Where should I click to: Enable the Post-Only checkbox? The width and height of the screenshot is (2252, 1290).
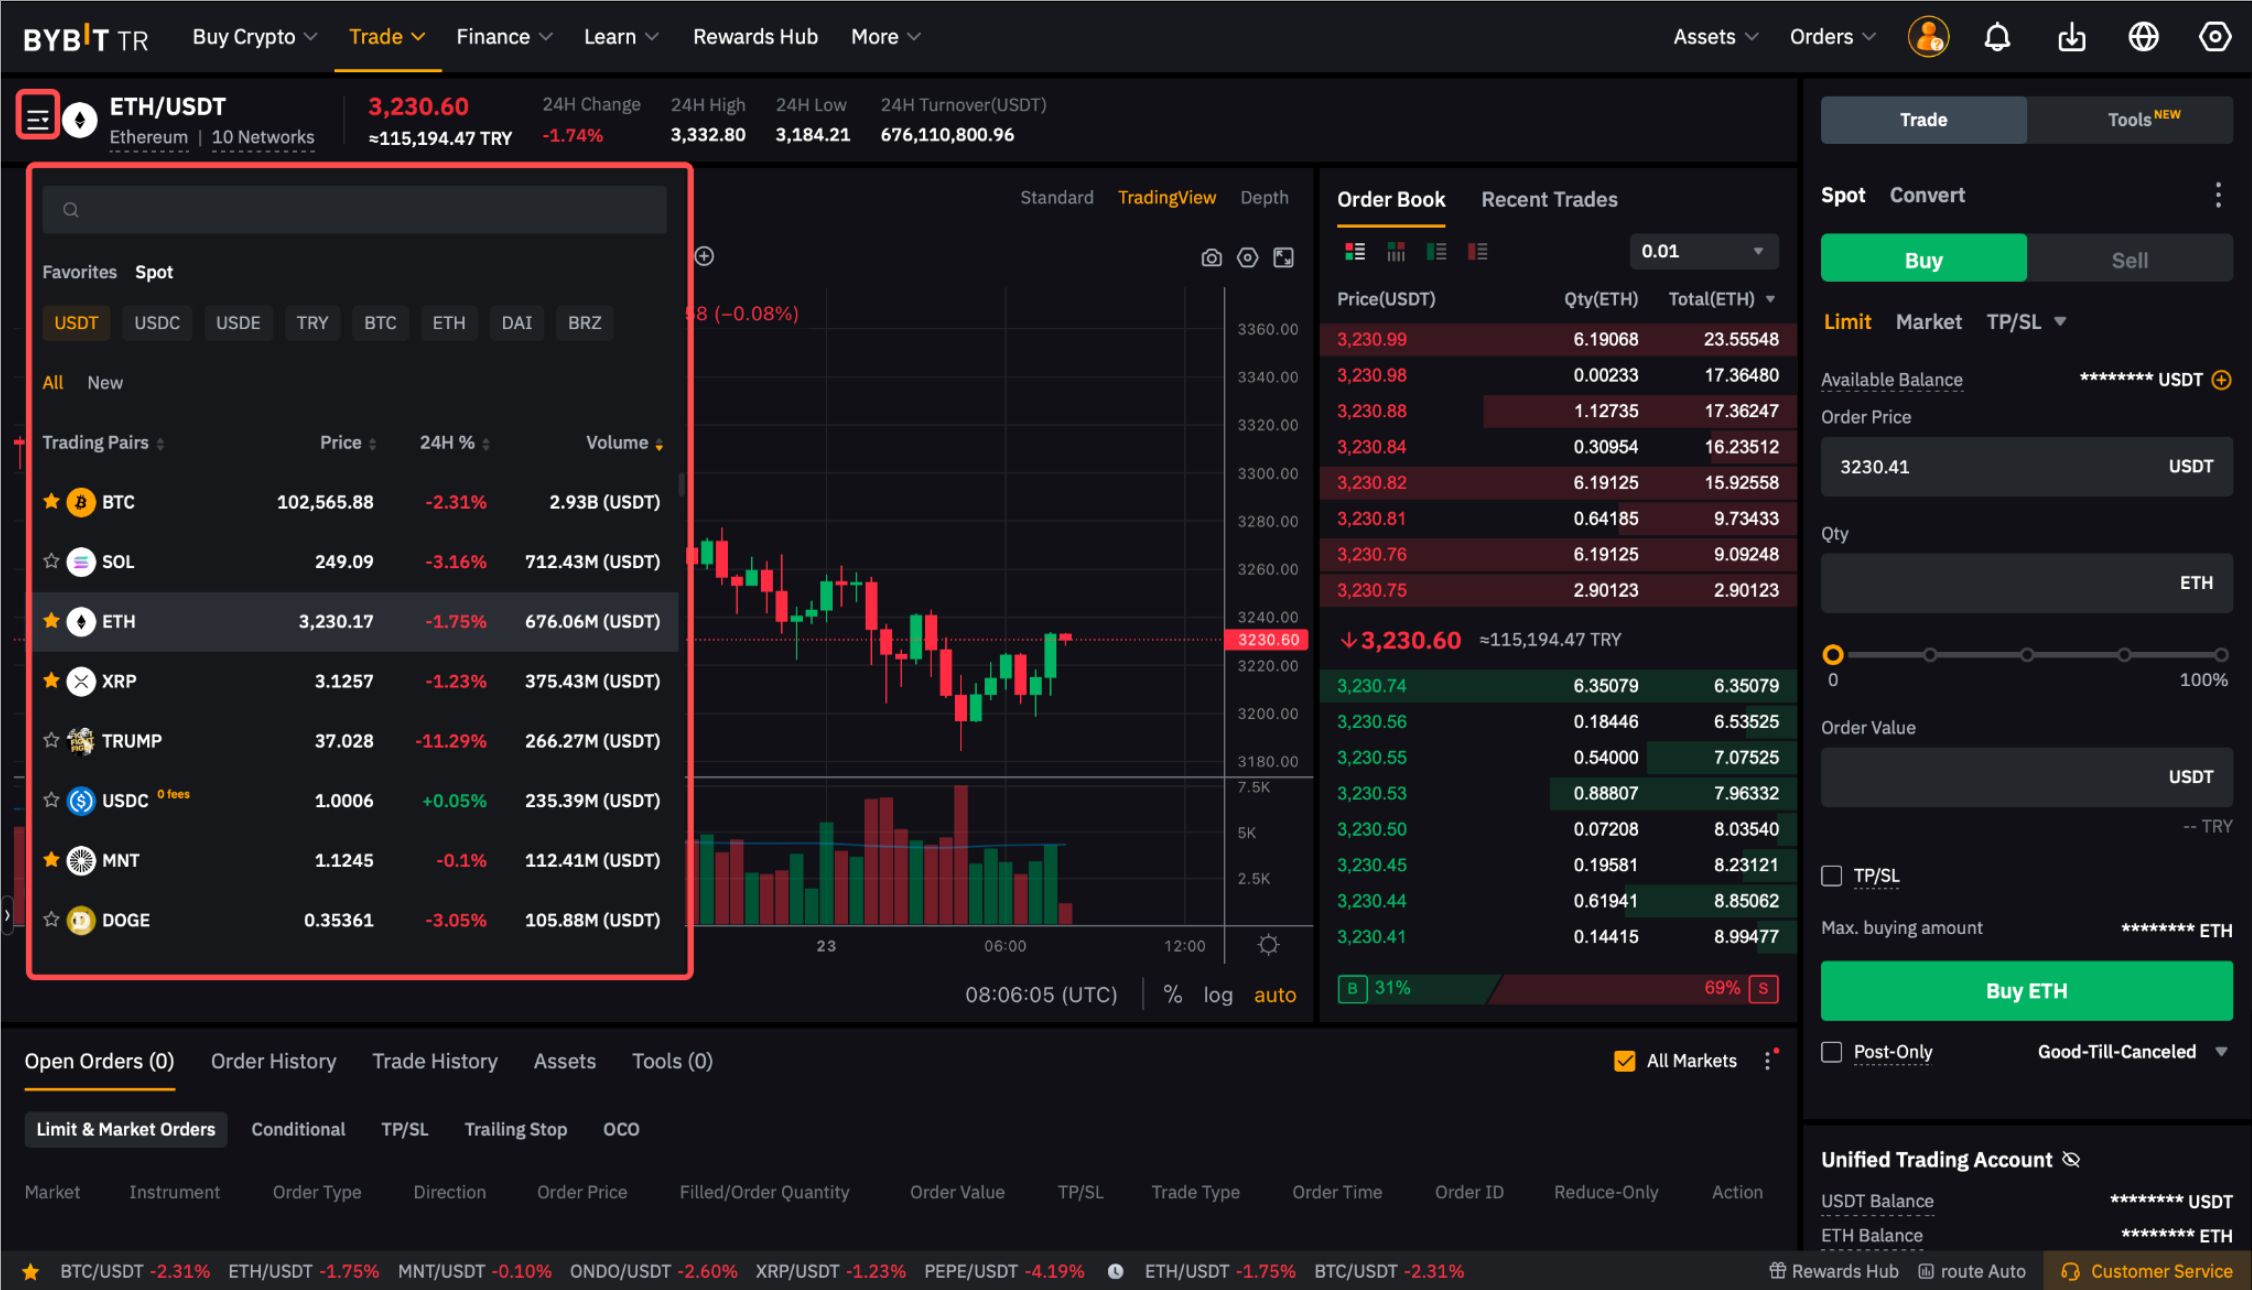[x=1832, y=1052]
